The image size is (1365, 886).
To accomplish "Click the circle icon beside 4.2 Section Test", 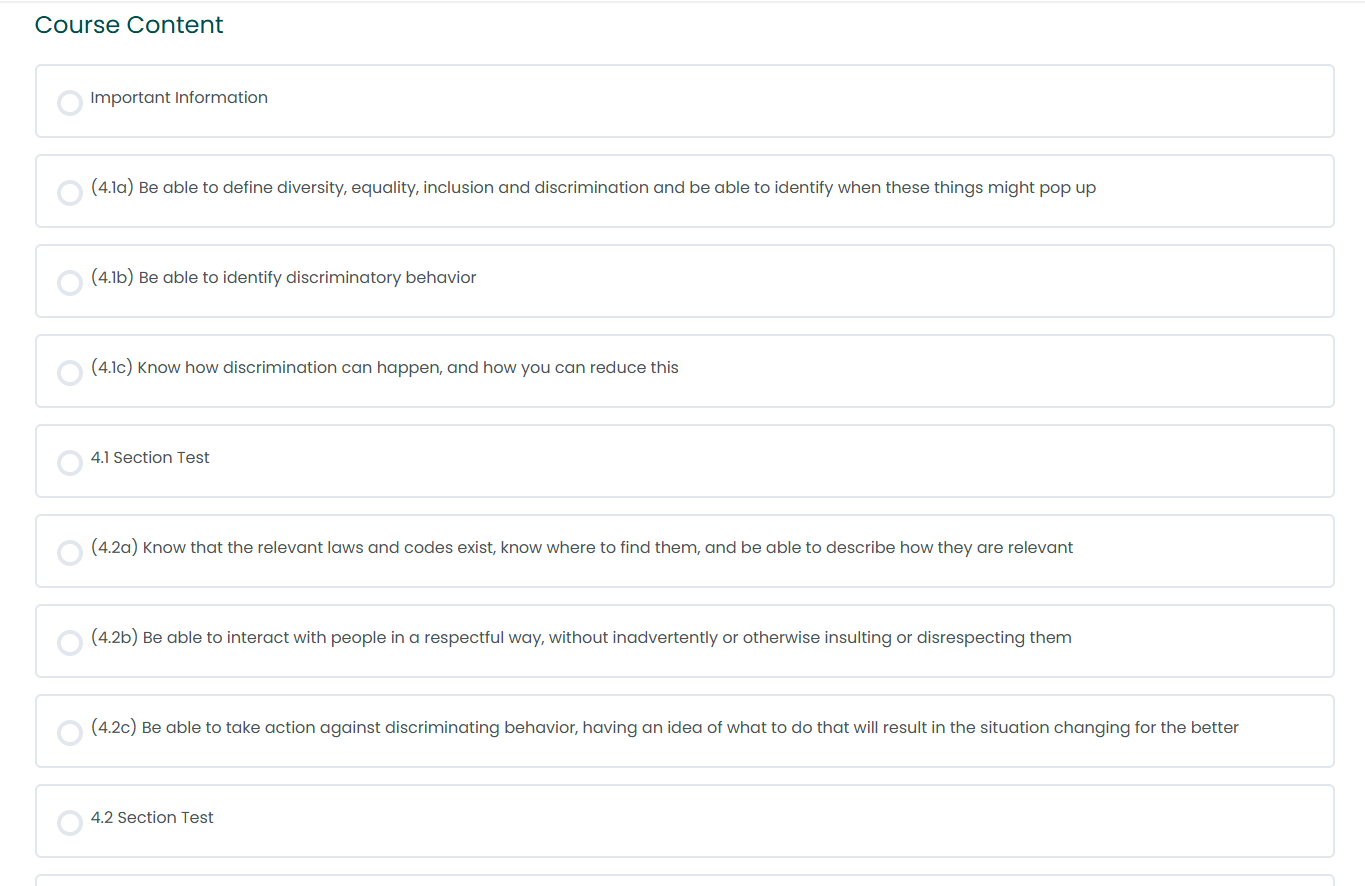I will [70, 823].
